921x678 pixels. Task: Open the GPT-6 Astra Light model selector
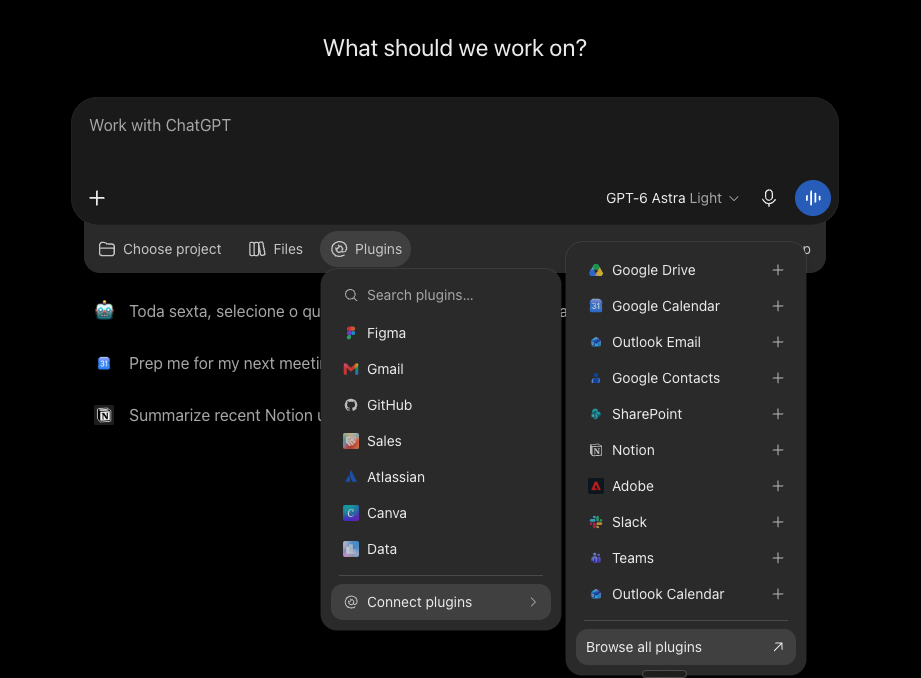pos(672,198)
